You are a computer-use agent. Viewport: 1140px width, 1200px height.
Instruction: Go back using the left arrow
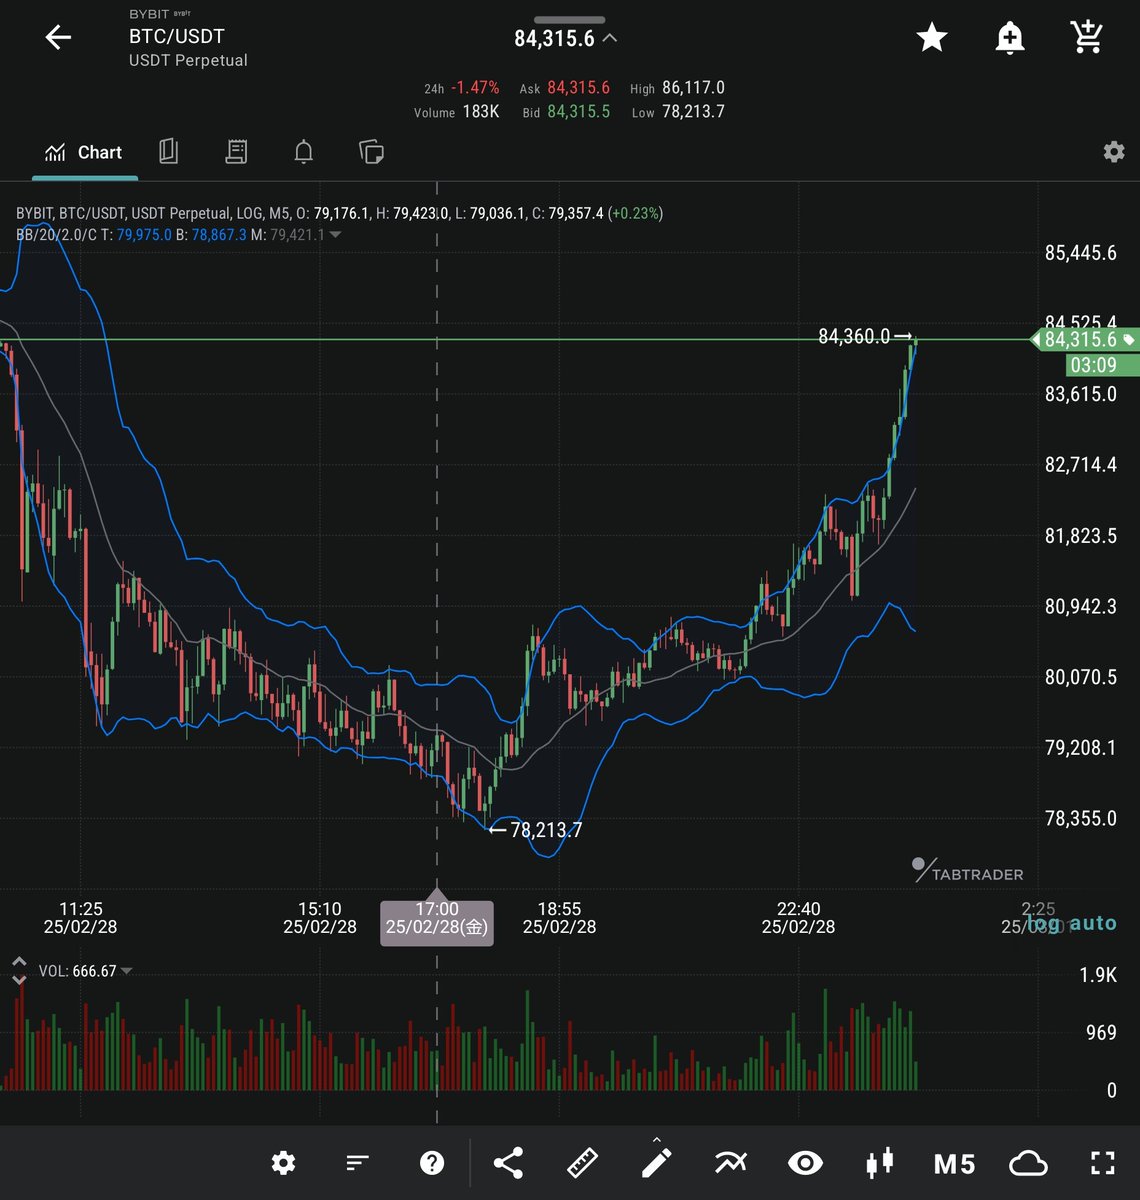[58, 38]
